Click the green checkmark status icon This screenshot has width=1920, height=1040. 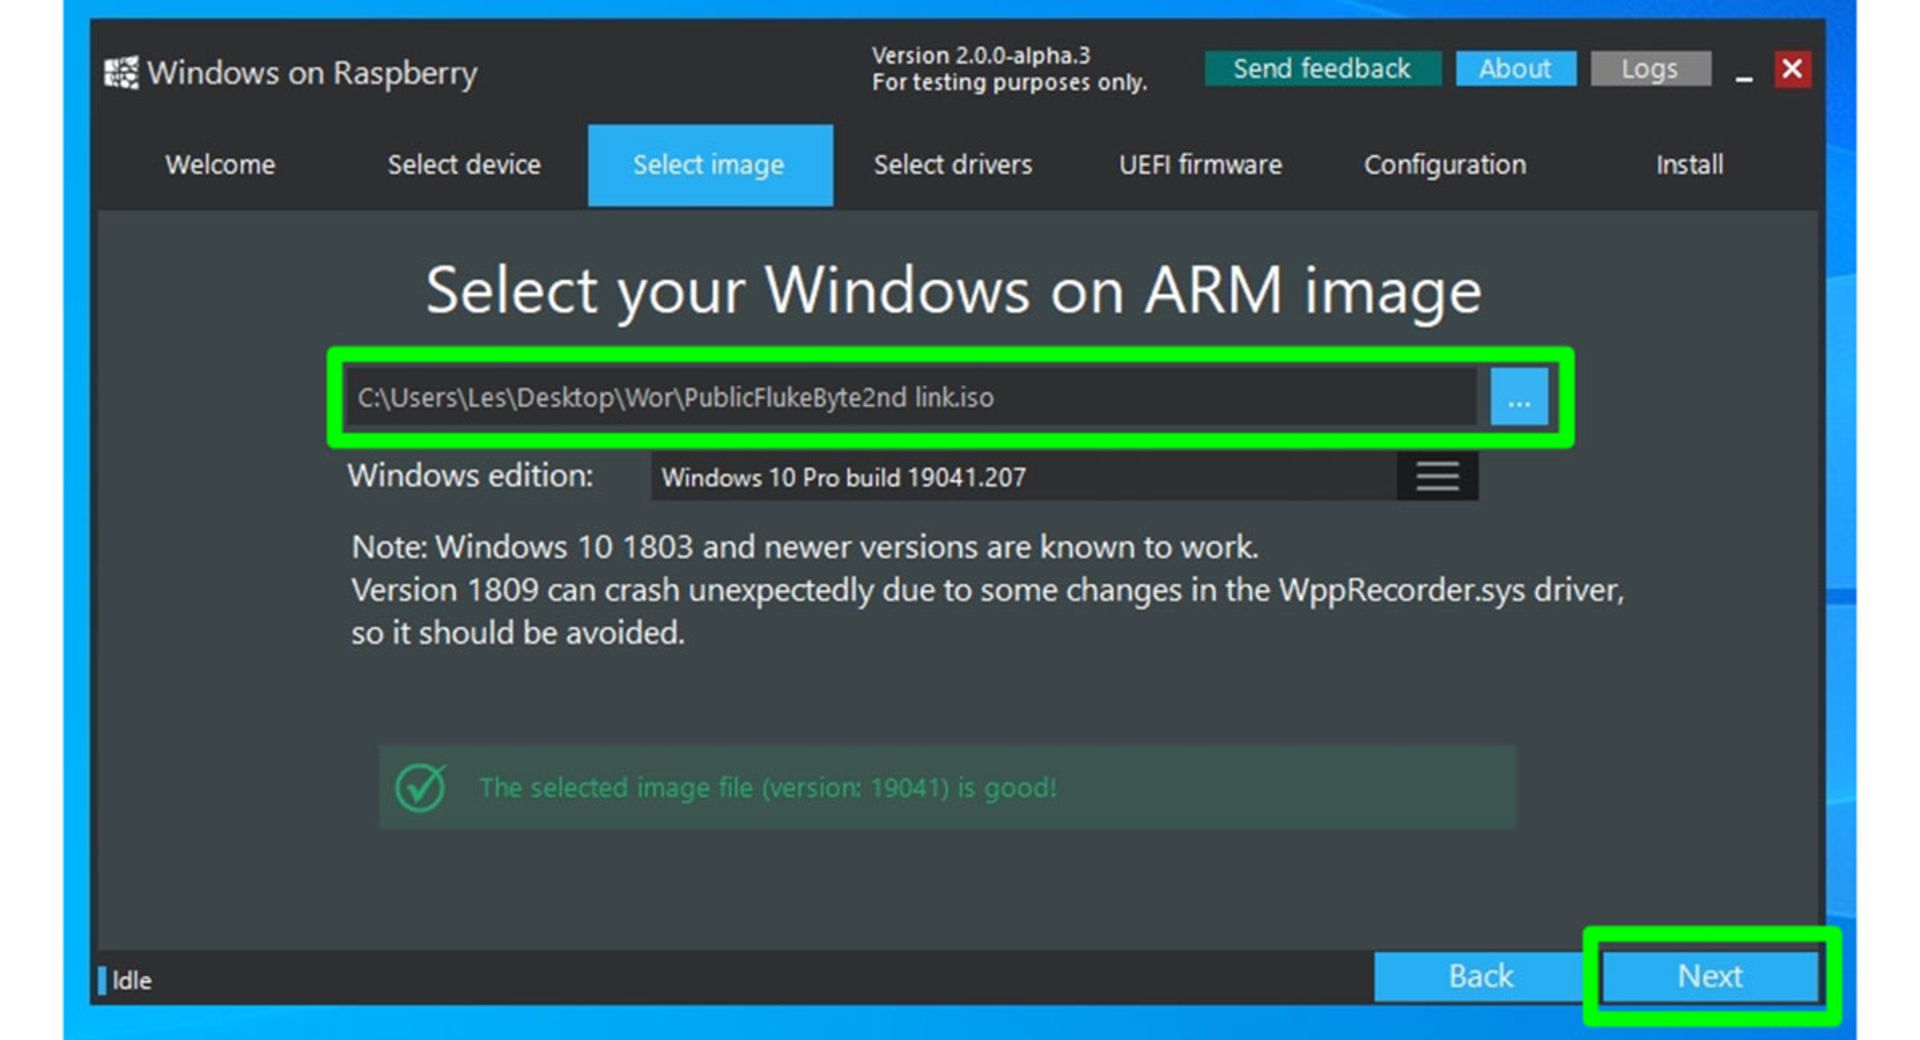pos(421,787)
